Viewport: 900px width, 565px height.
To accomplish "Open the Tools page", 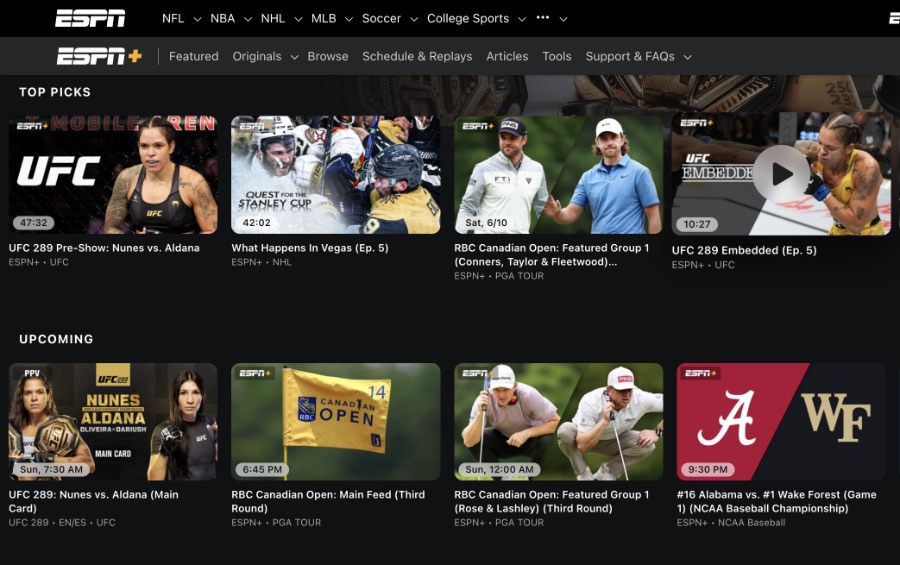I will pos(557,57).
